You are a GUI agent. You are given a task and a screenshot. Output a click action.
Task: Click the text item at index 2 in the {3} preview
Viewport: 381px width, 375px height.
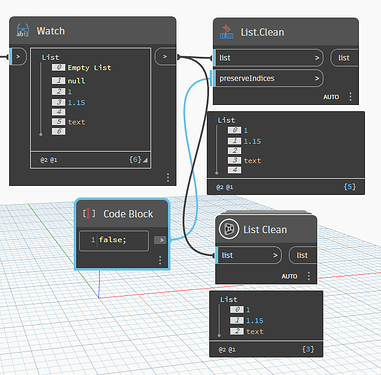[x=255, y=332]
